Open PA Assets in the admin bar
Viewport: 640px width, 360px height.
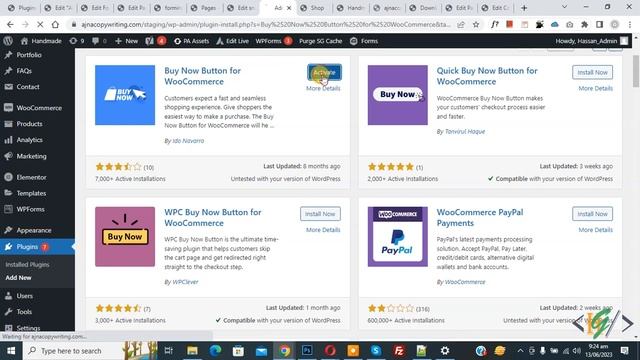coord(191,41)
